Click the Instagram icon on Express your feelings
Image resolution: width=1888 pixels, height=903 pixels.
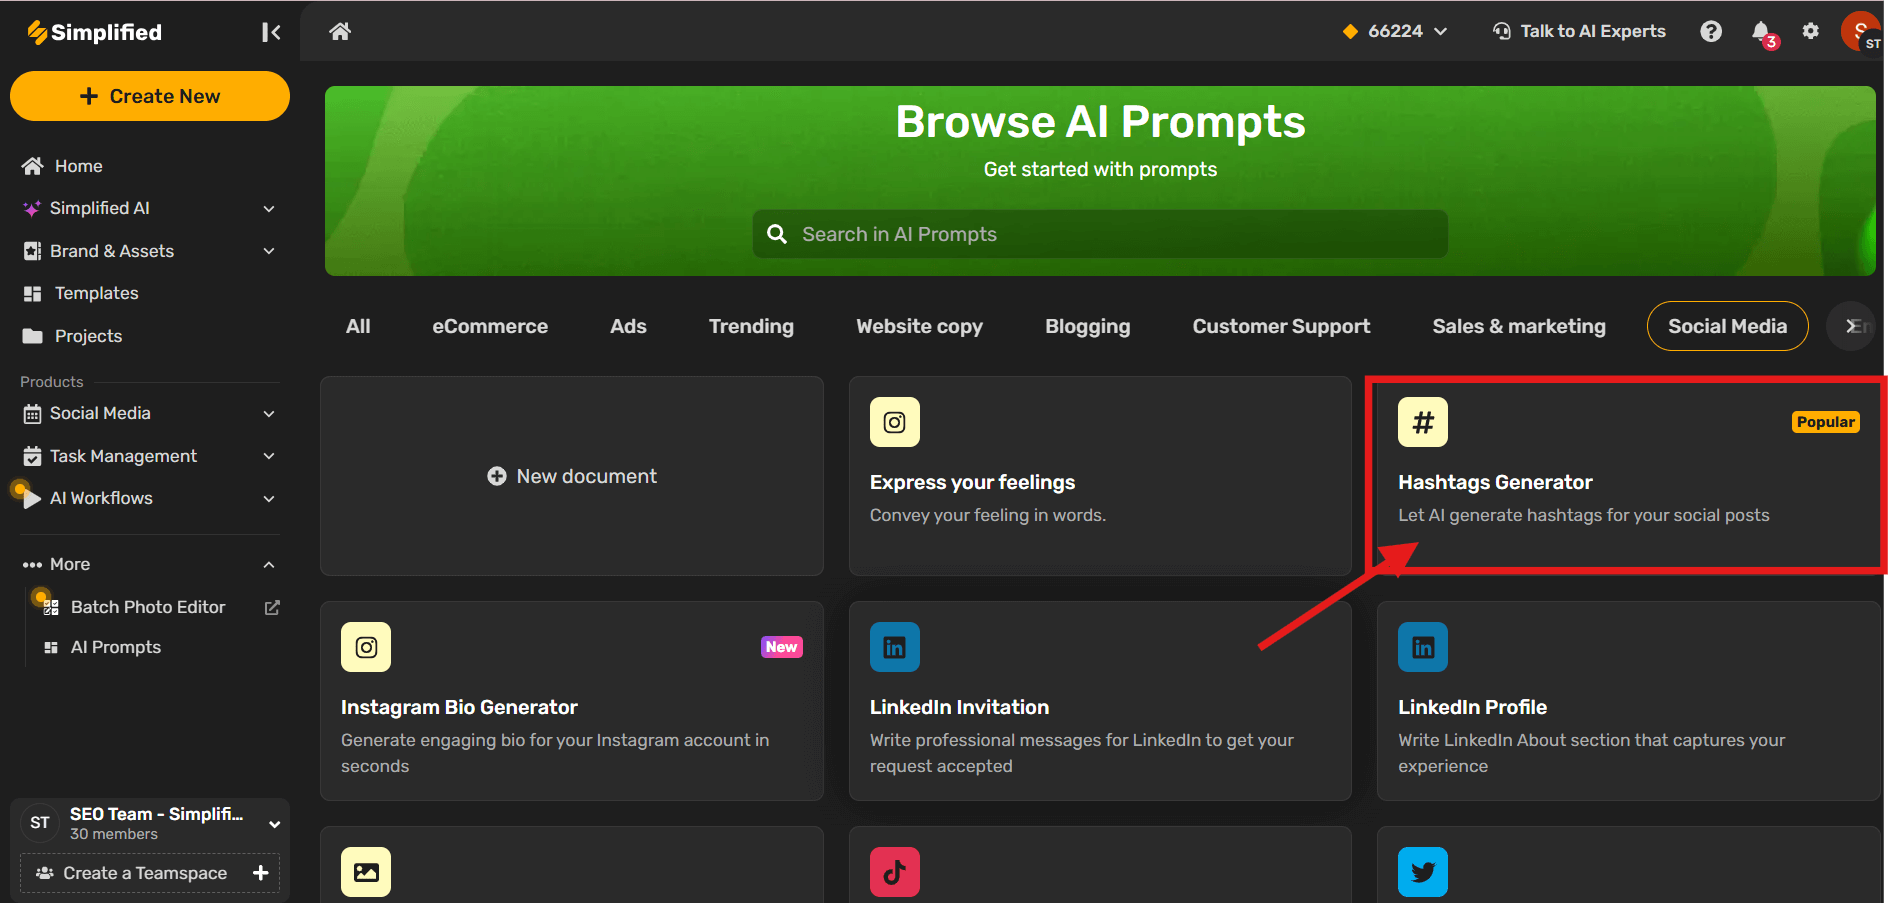(x=895, y=422)
